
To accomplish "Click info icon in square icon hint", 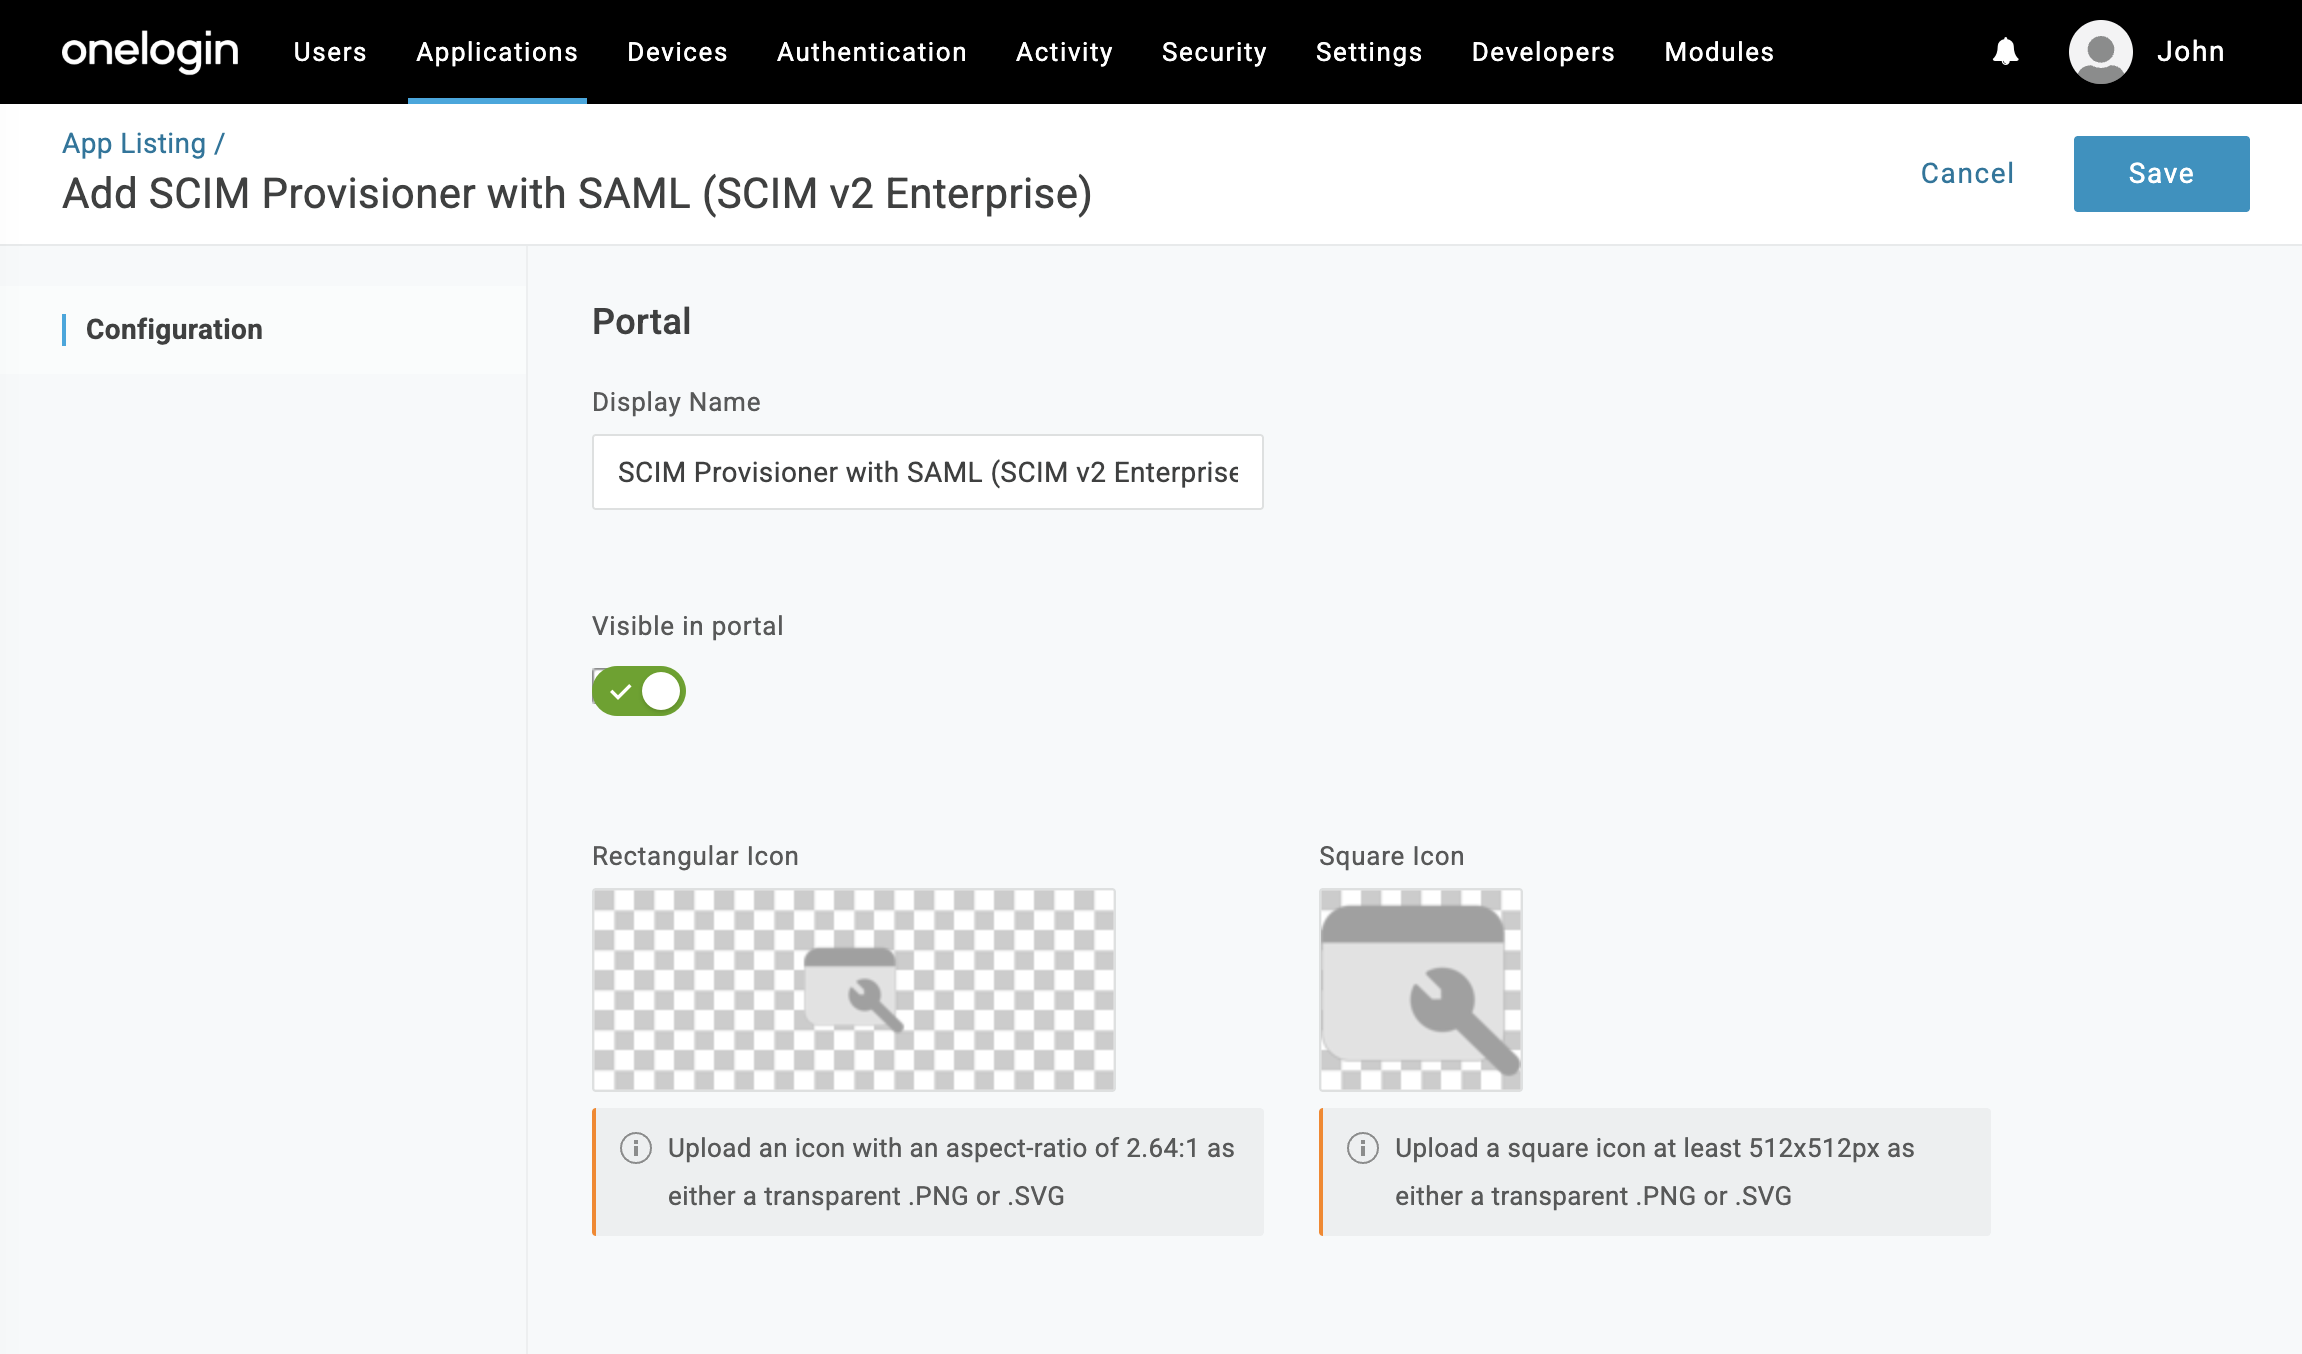I will click(1363, 1148).
